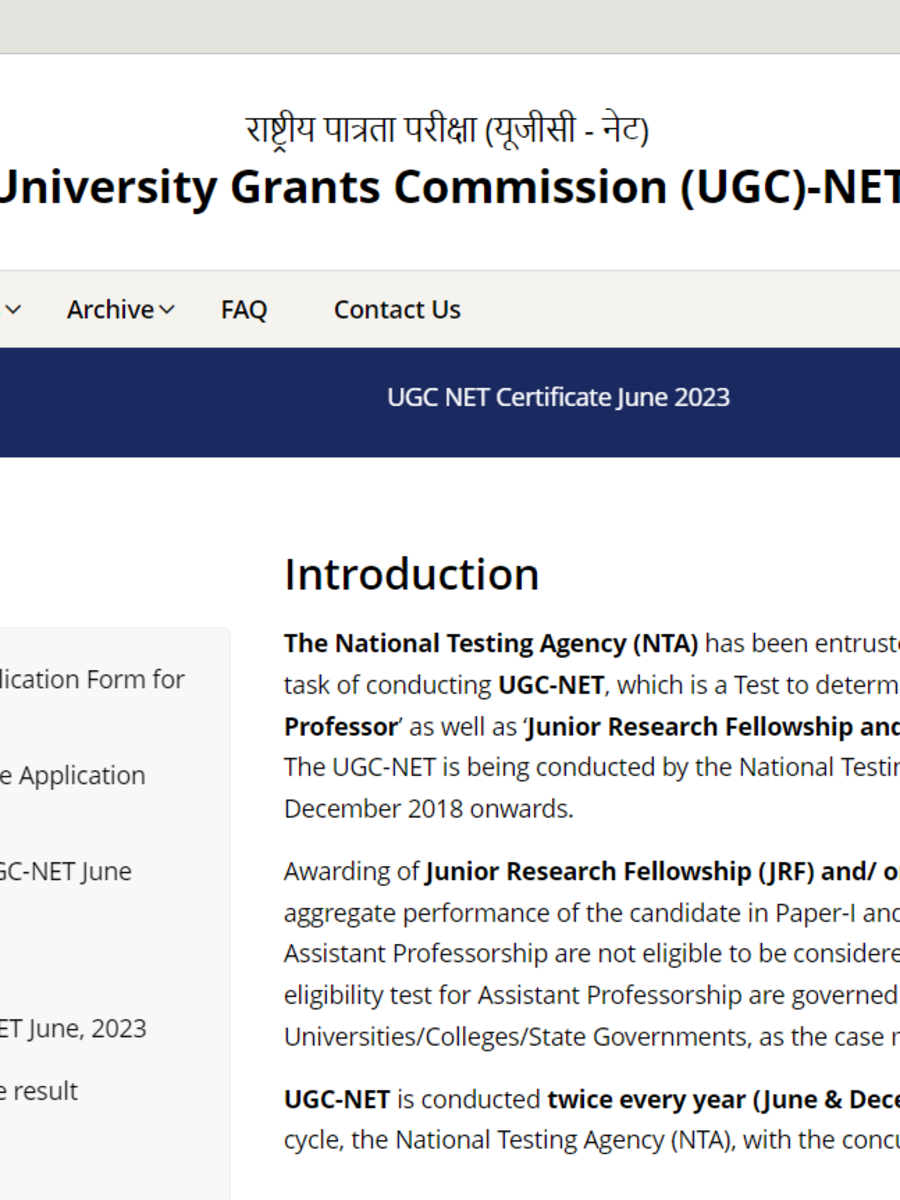
Task: Expand the Archive menu chevron arrow
Action: coord(167,311)
